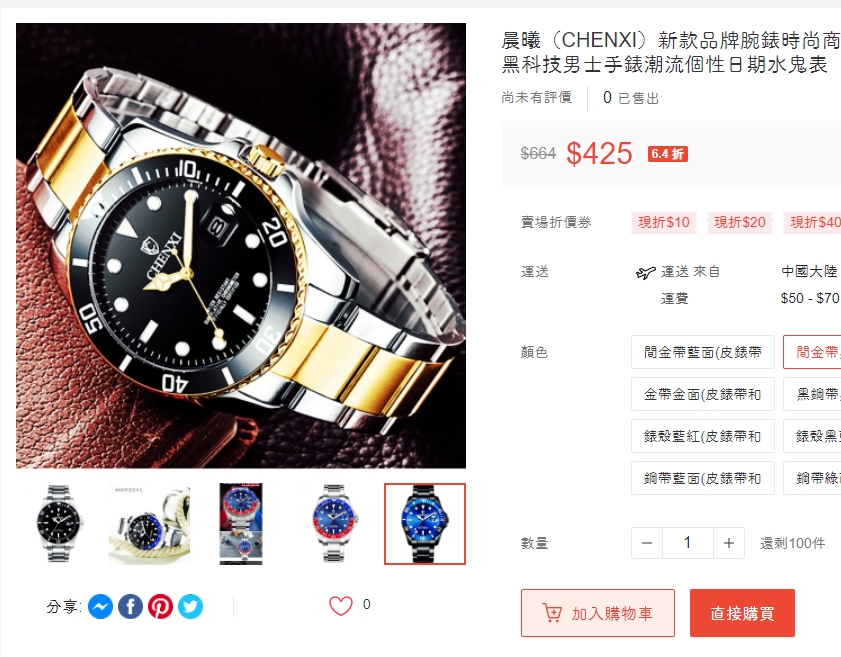841x657 pixels.
Task: Click the 現折$20 coupon tag
Action: point(740,222)
